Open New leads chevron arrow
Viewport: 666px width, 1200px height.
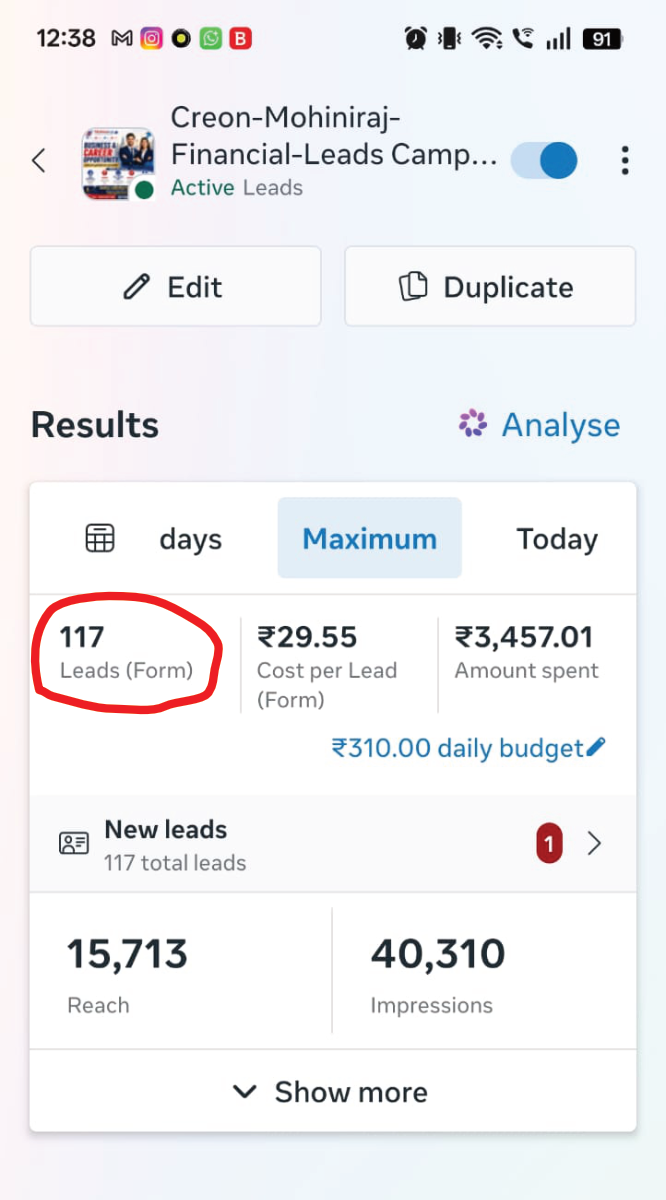(595, 844)
